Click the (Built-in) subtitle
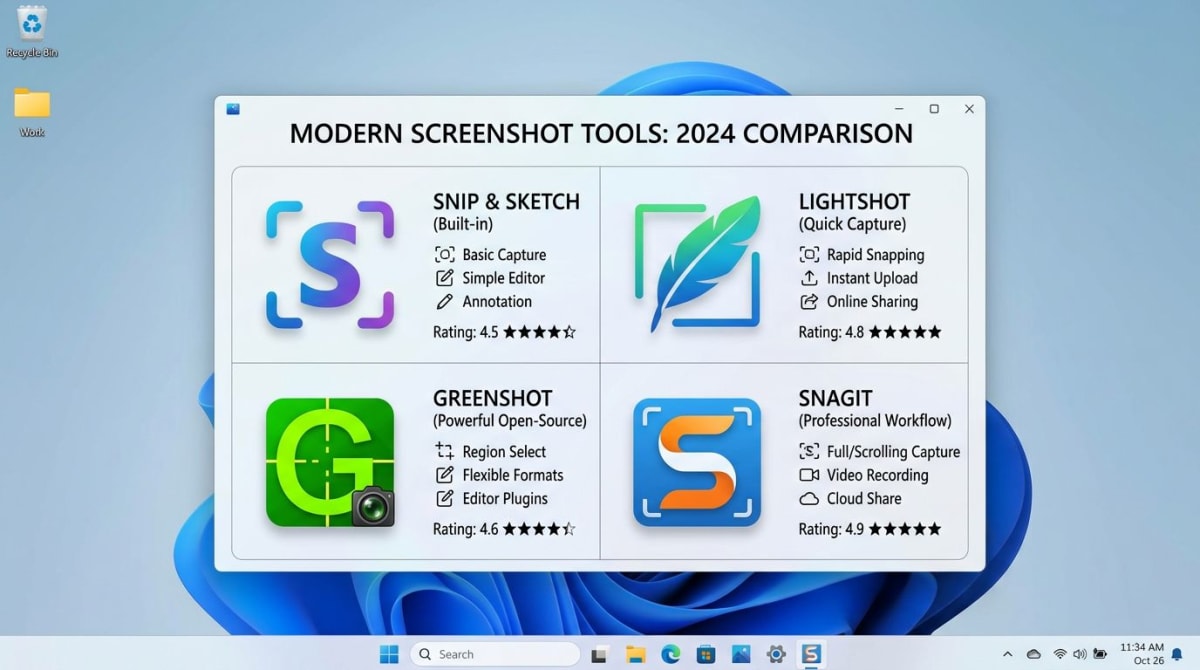The height and width of the screenshot is (670, 1200). (x=463, y=224)
